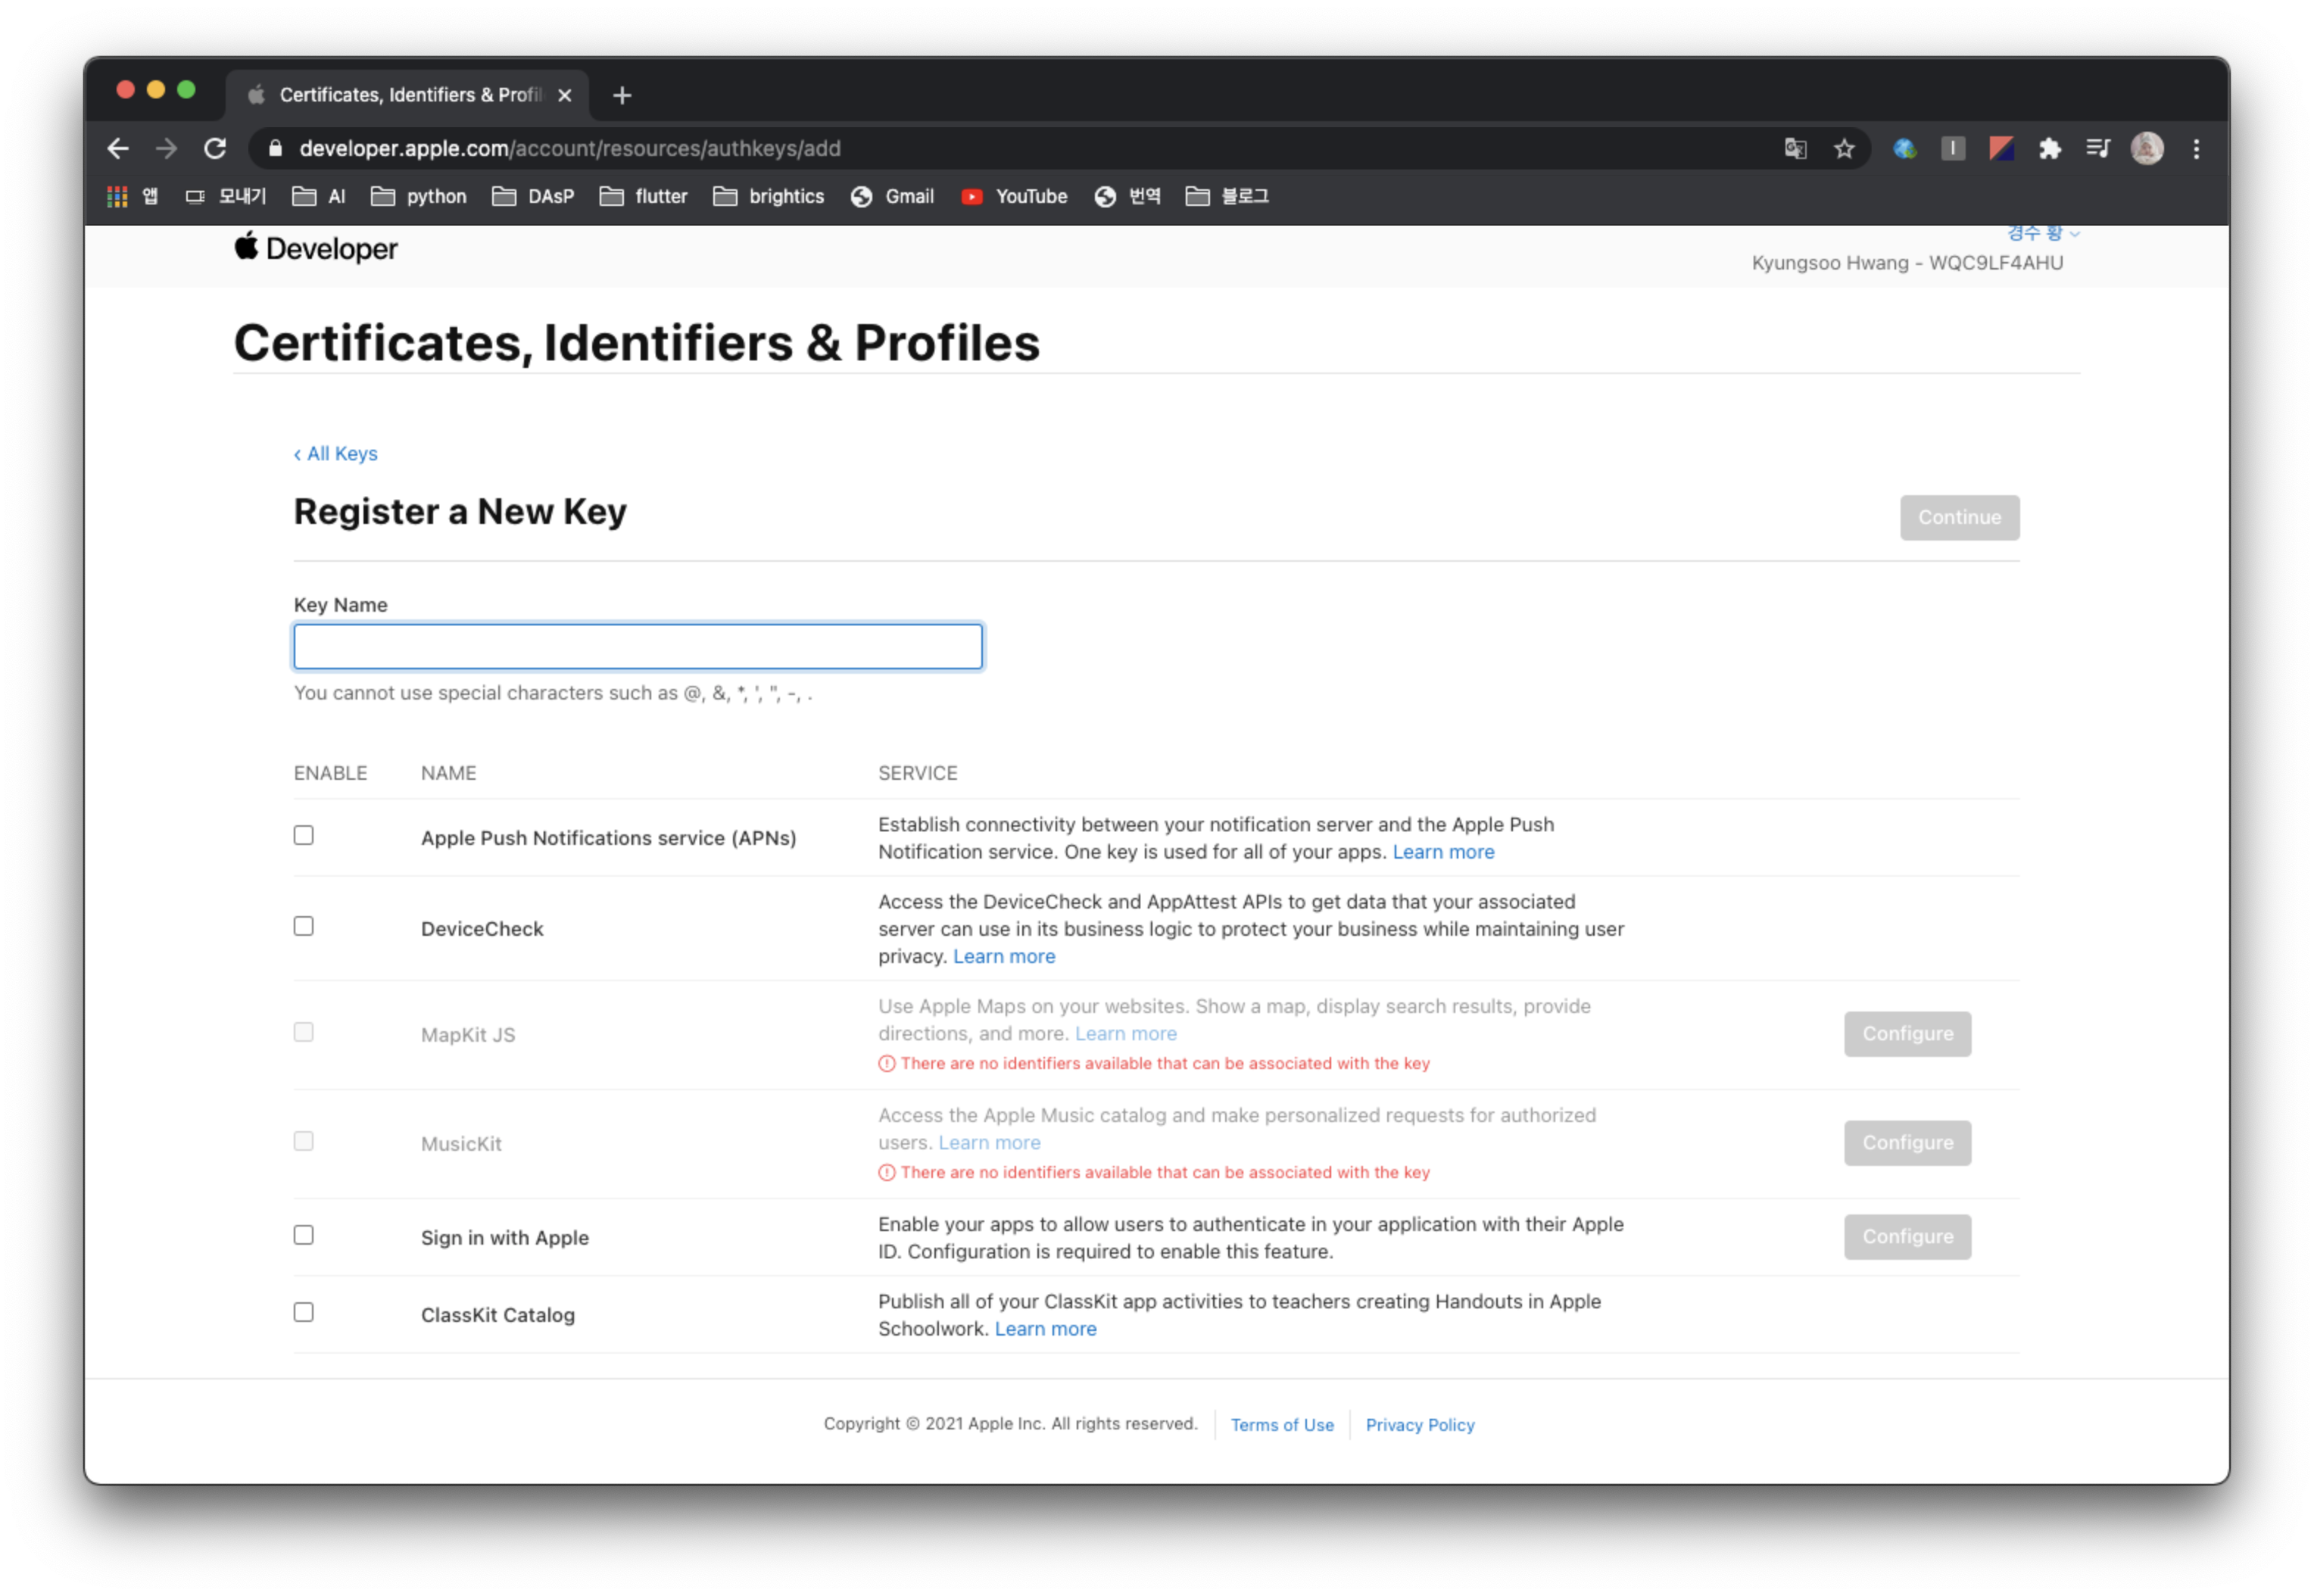This screenshot has height=1596, width=2314.
Task: Open a new tab with plus button
Action: coord(622,95)
